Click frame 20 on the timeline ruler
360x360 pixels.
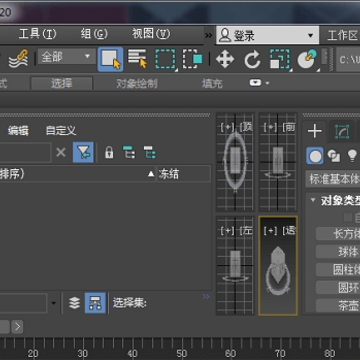(x=32, y=353)
